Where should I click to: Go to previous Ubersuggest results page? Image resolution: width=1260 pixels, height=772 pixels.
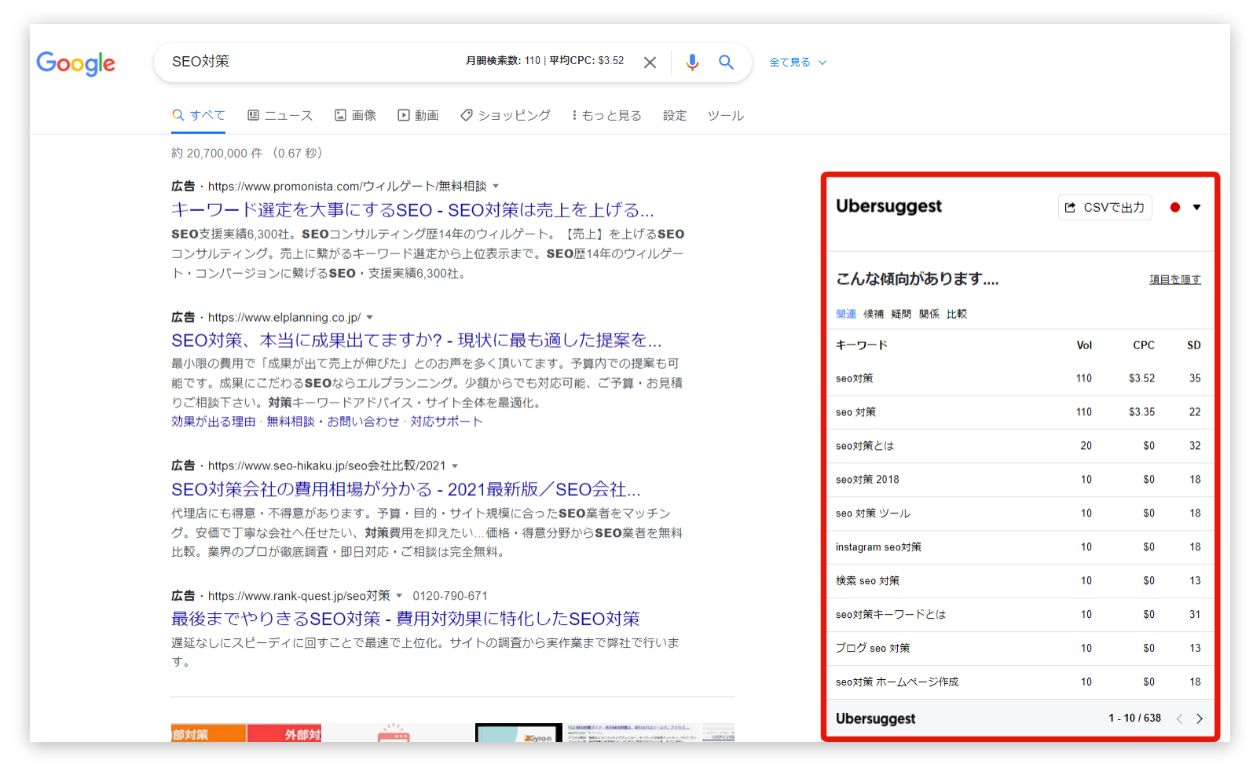pos(1179,718)
